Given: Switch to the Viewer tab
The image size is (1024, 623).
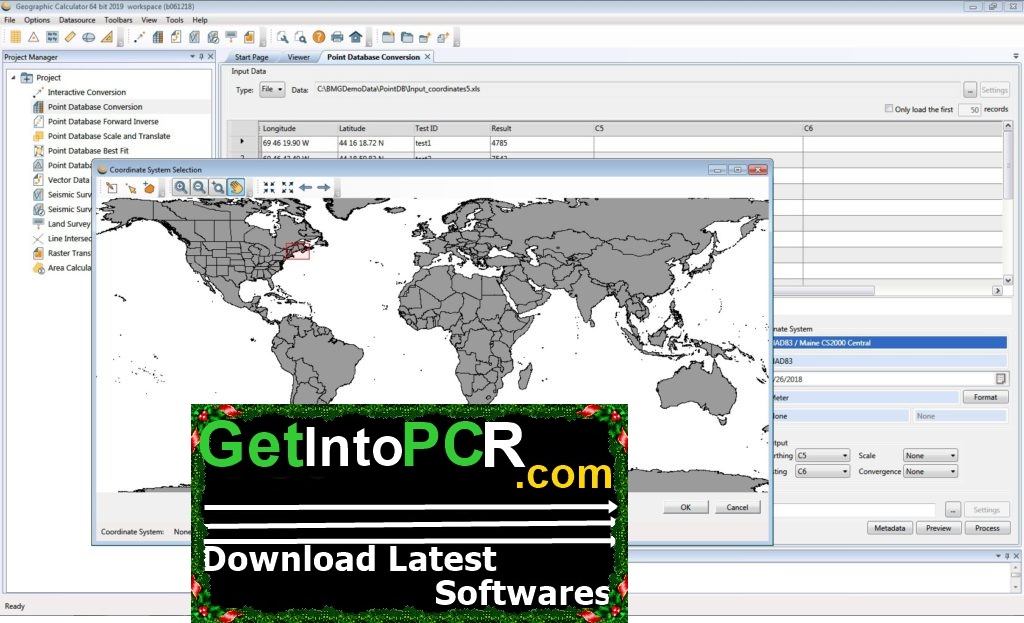Looking at the screenshot, I should point(298,57).
